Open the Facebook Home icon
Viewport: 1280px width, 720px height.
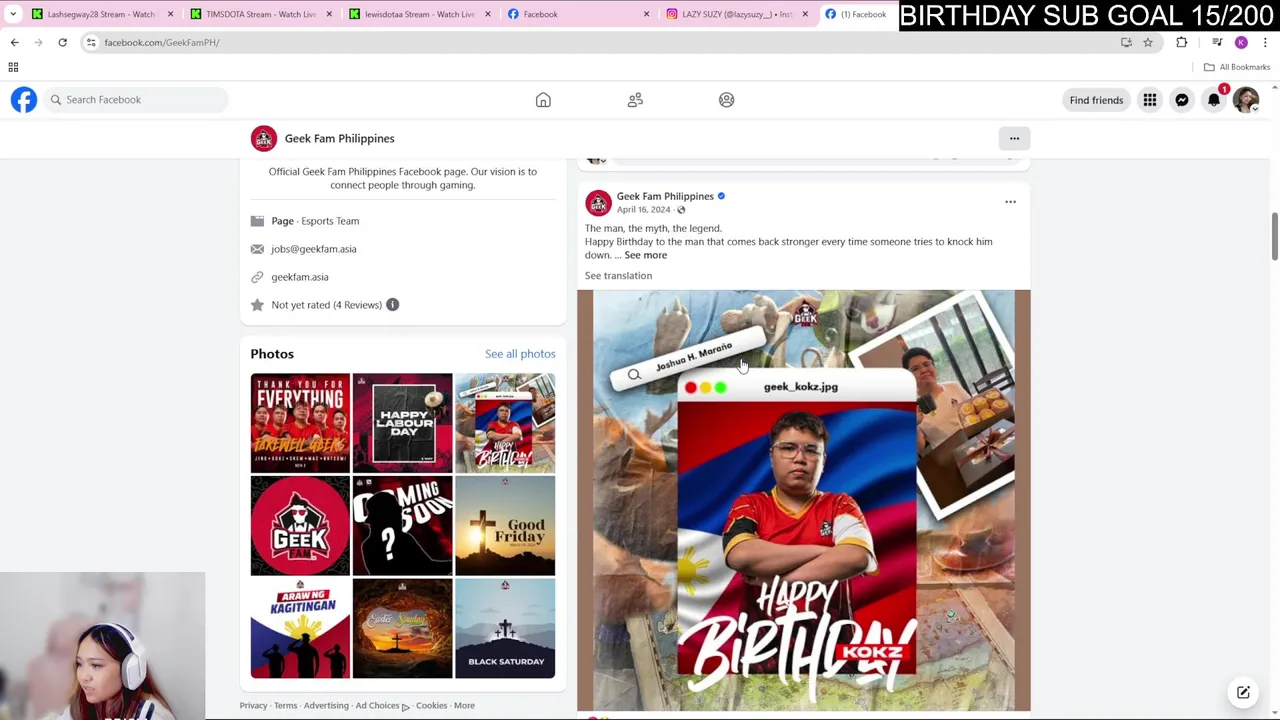pyautogui.click(x=543, y=100)
